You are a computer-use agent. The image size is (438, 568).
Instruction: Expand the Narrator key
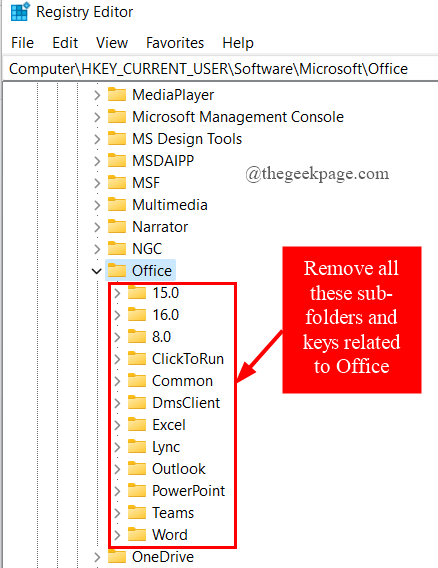[97, 227]
